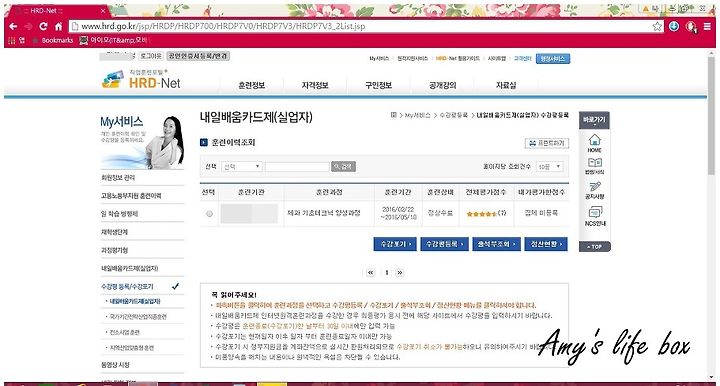The width and height of the screenshot is (720, 386).
Task: Click the 훈련기관 column header
Action: click(251, 193)
